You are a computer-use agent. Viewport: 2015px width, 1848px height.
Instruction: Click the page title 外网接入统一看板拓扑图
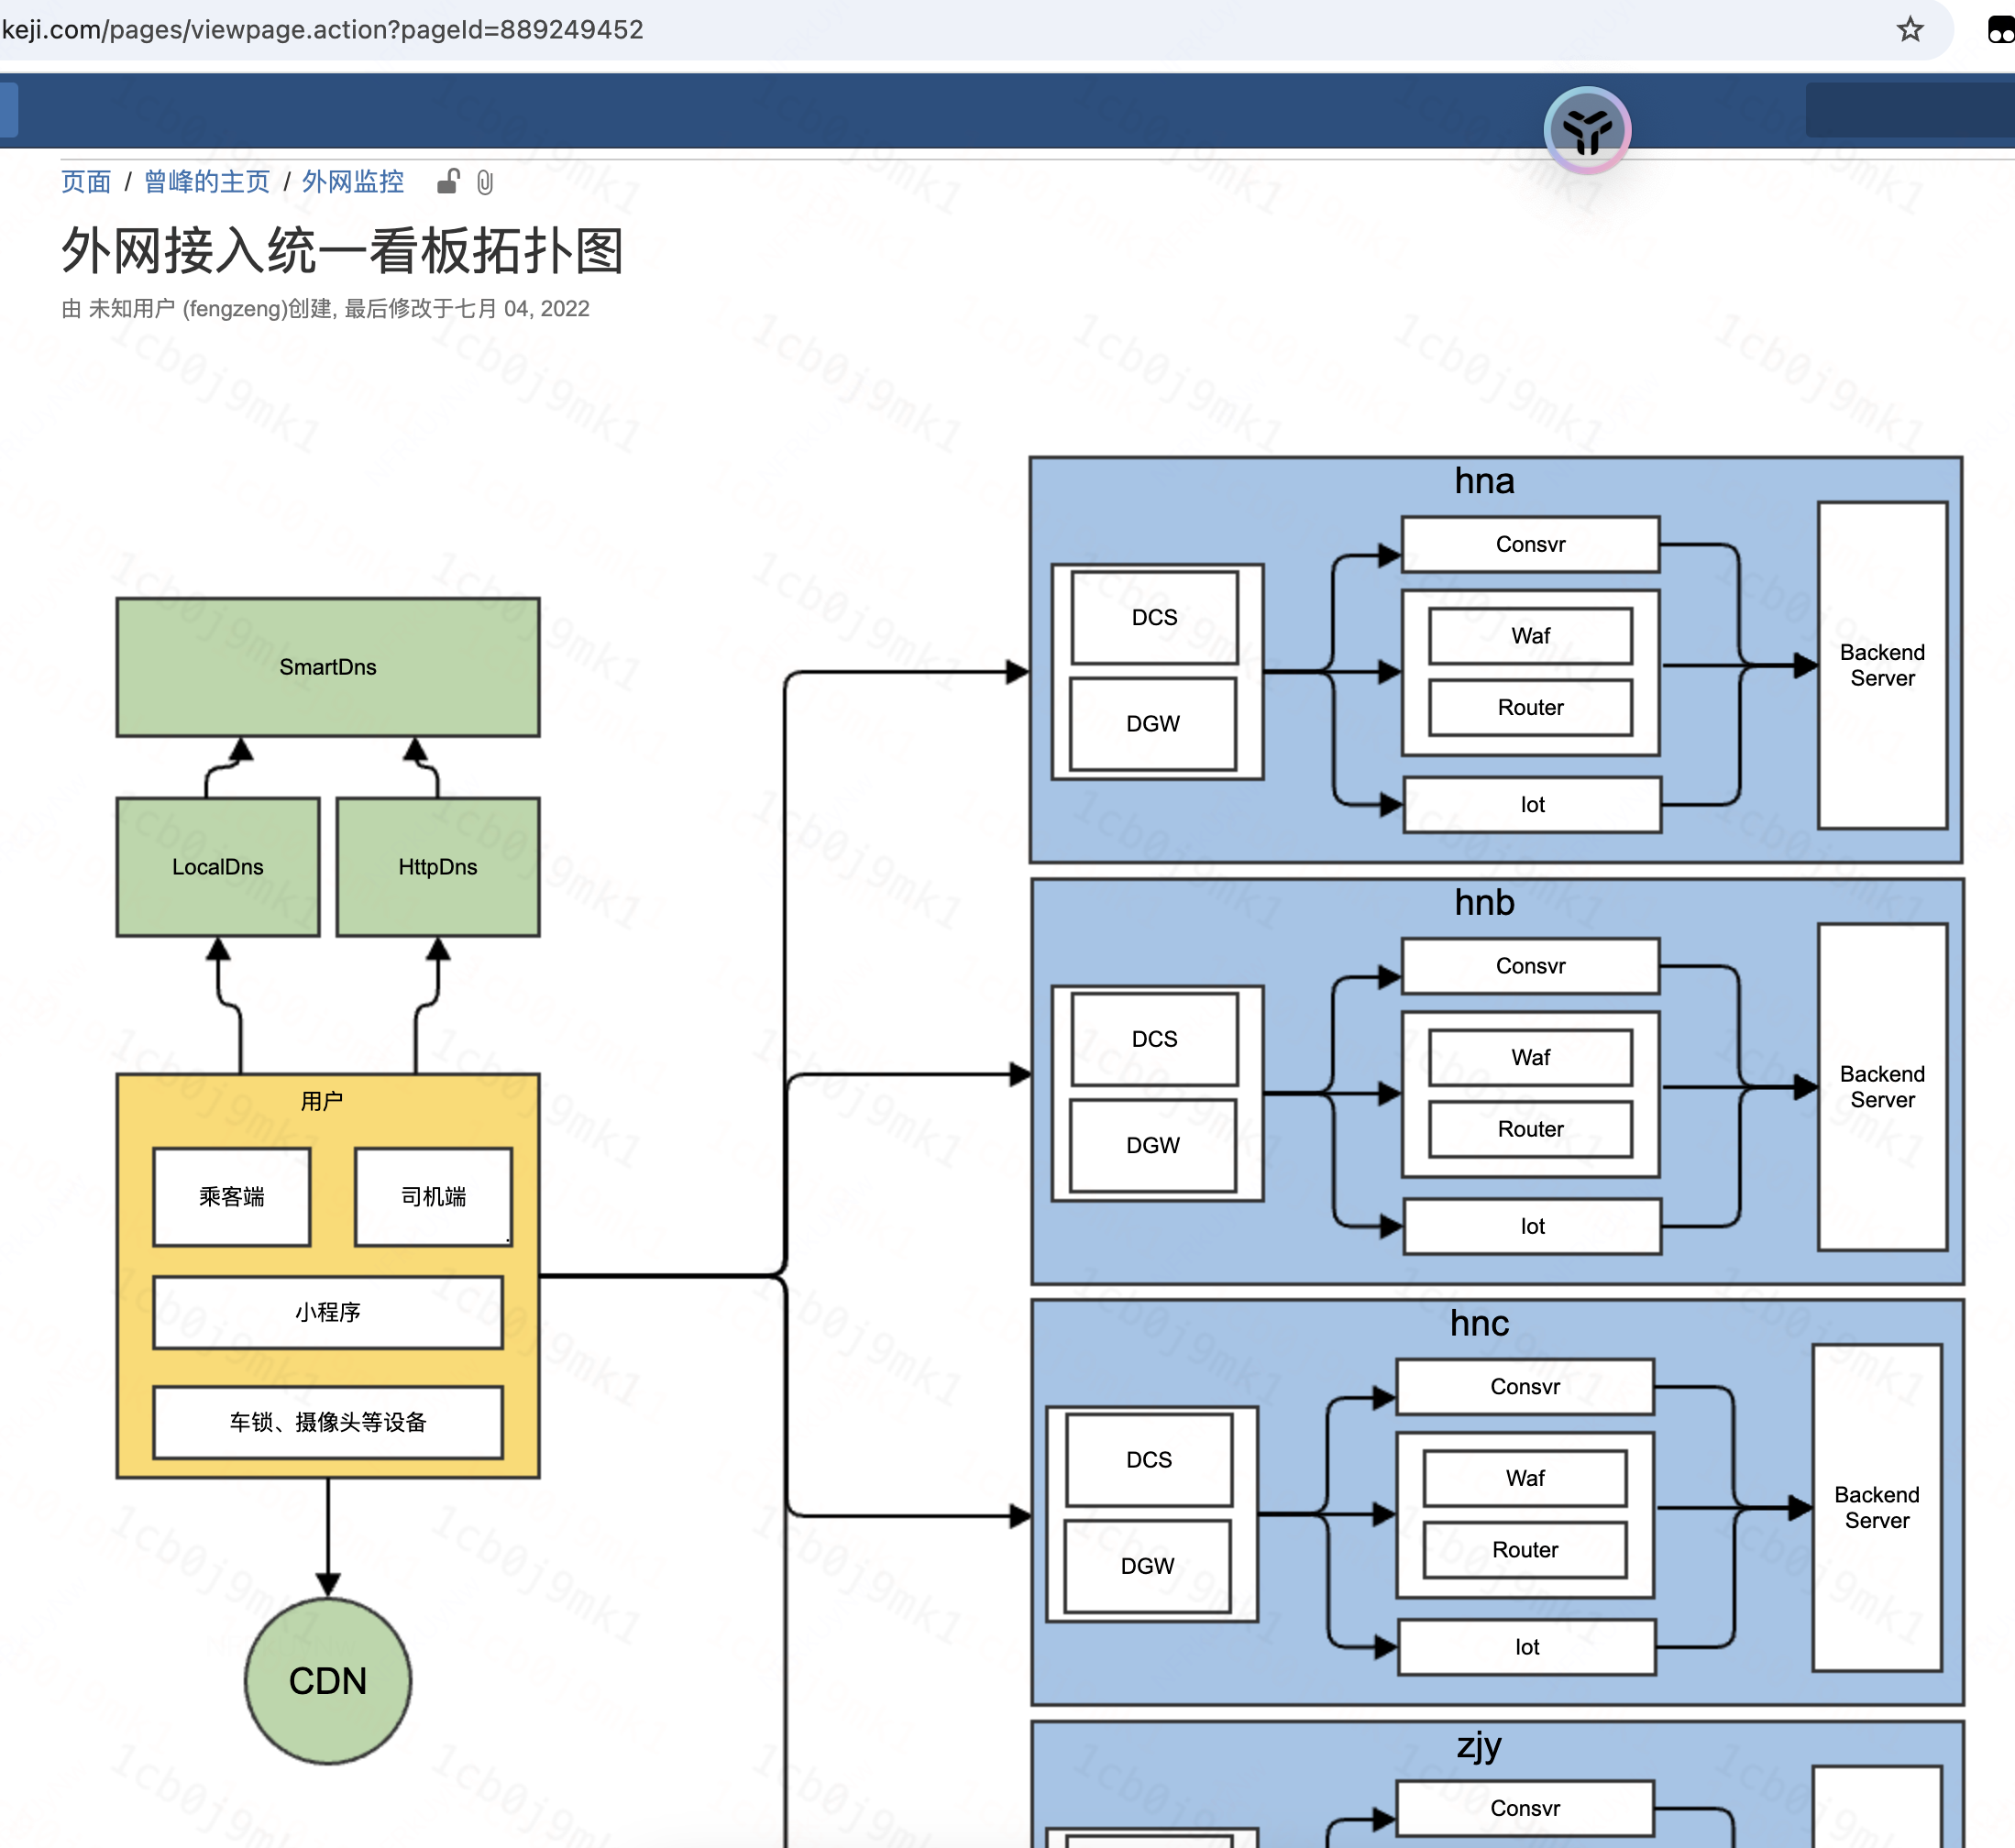point(343,250)
